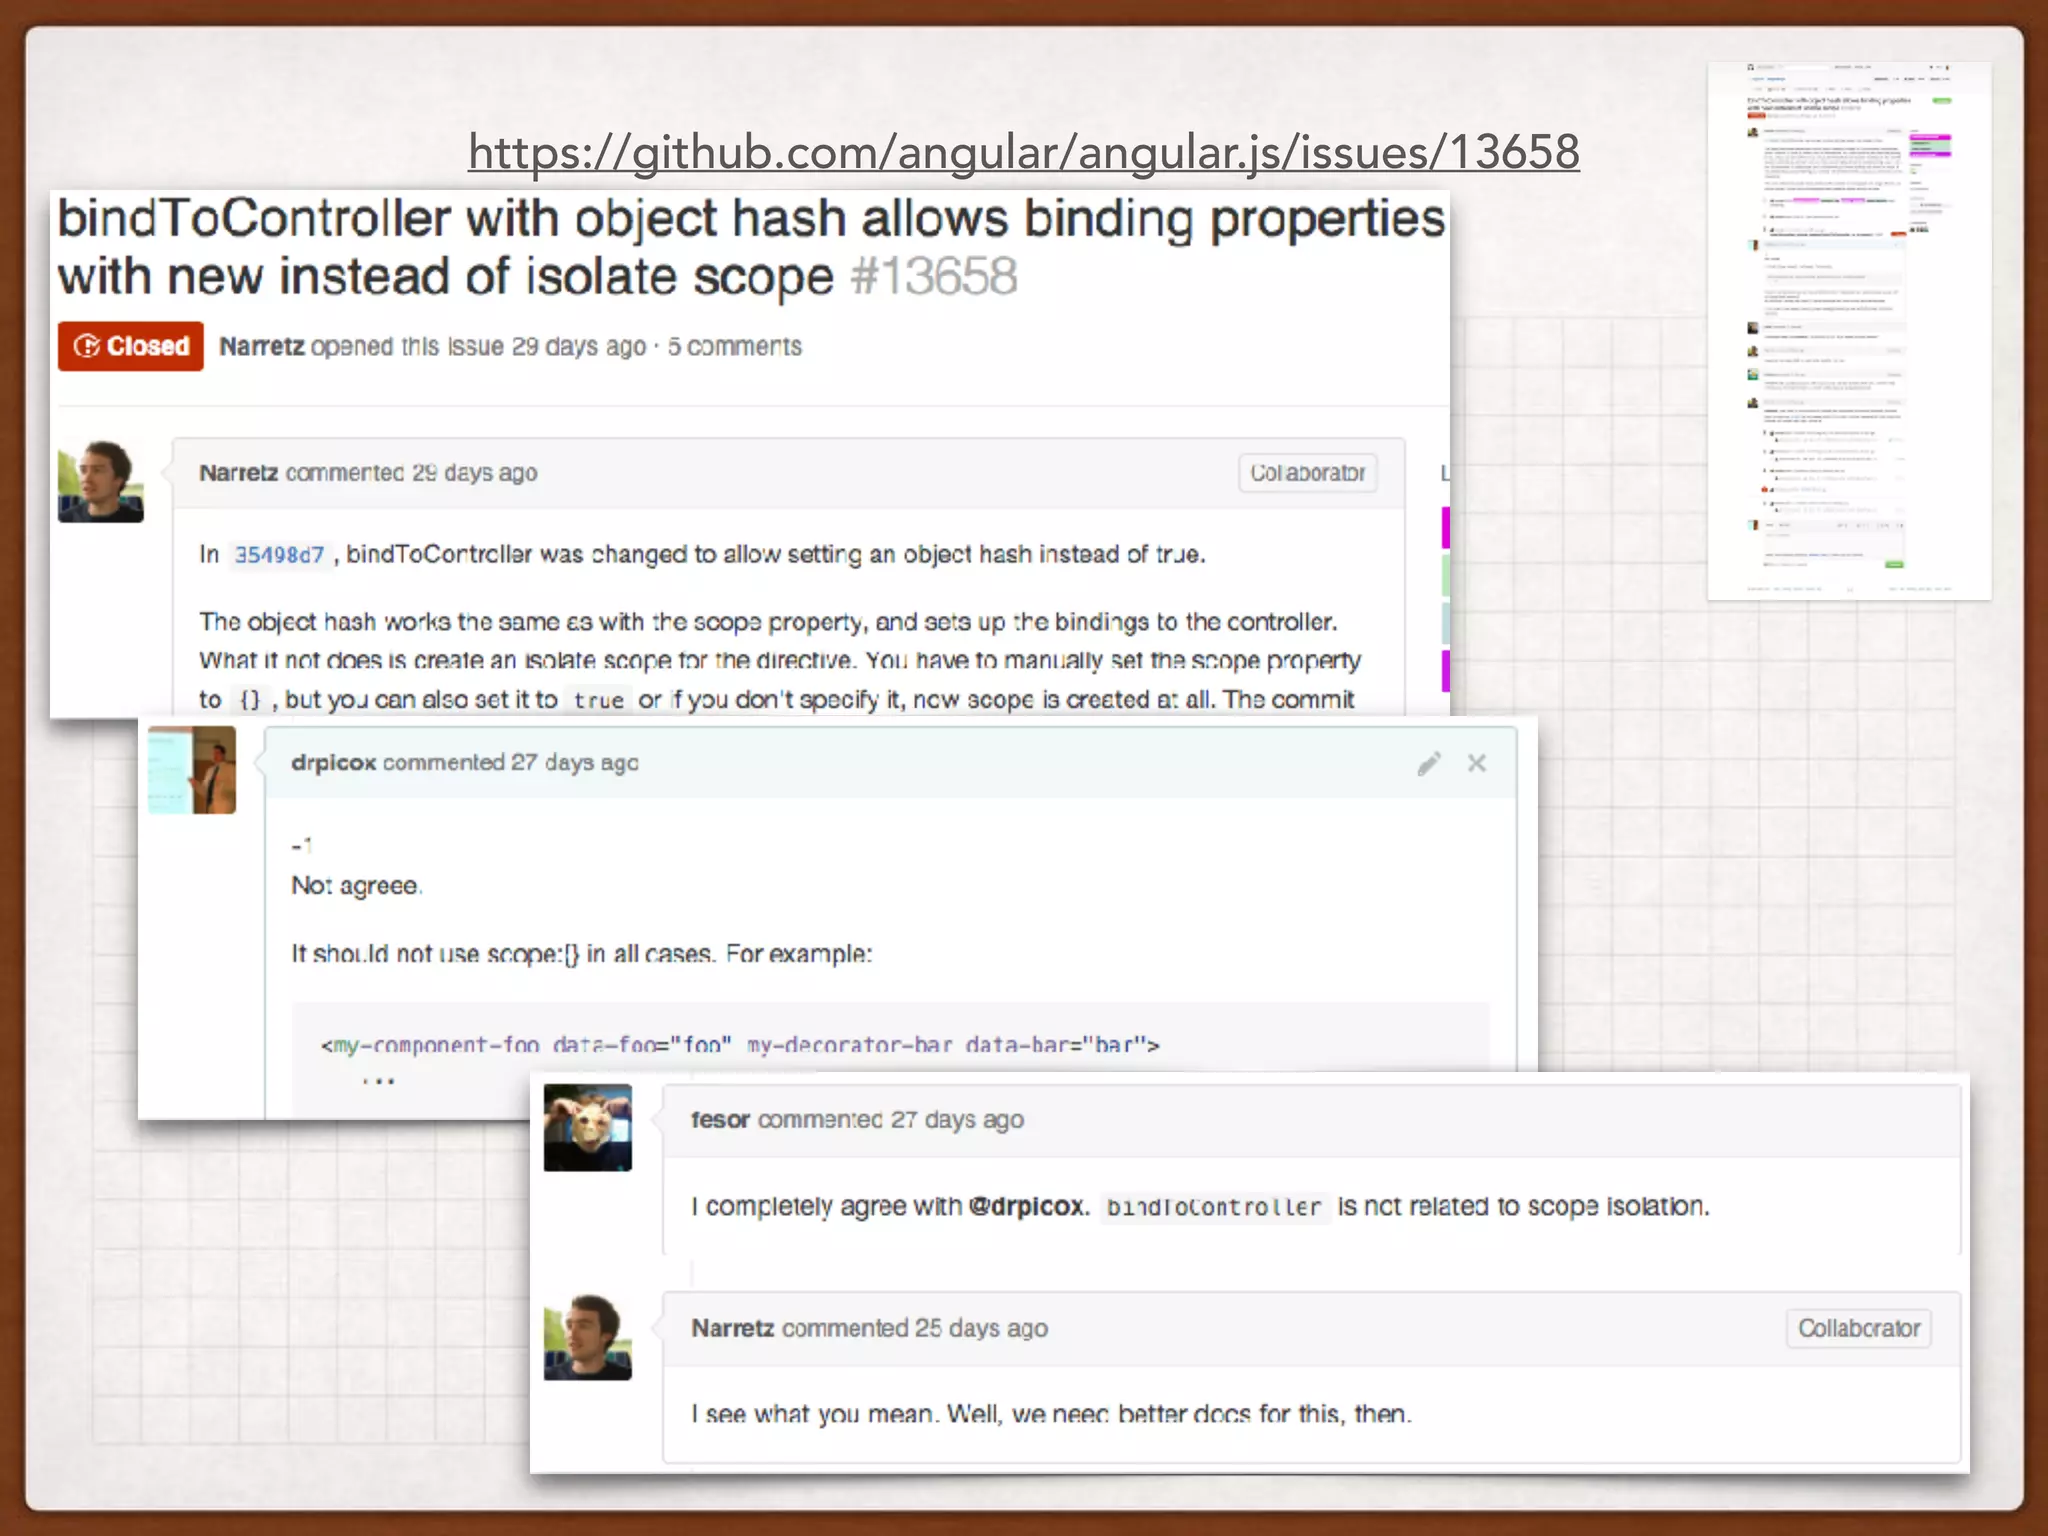Screen dimensions: 2048x1536
Task: Click Narretz avatar beside first comment
Action: pos(101,481)
